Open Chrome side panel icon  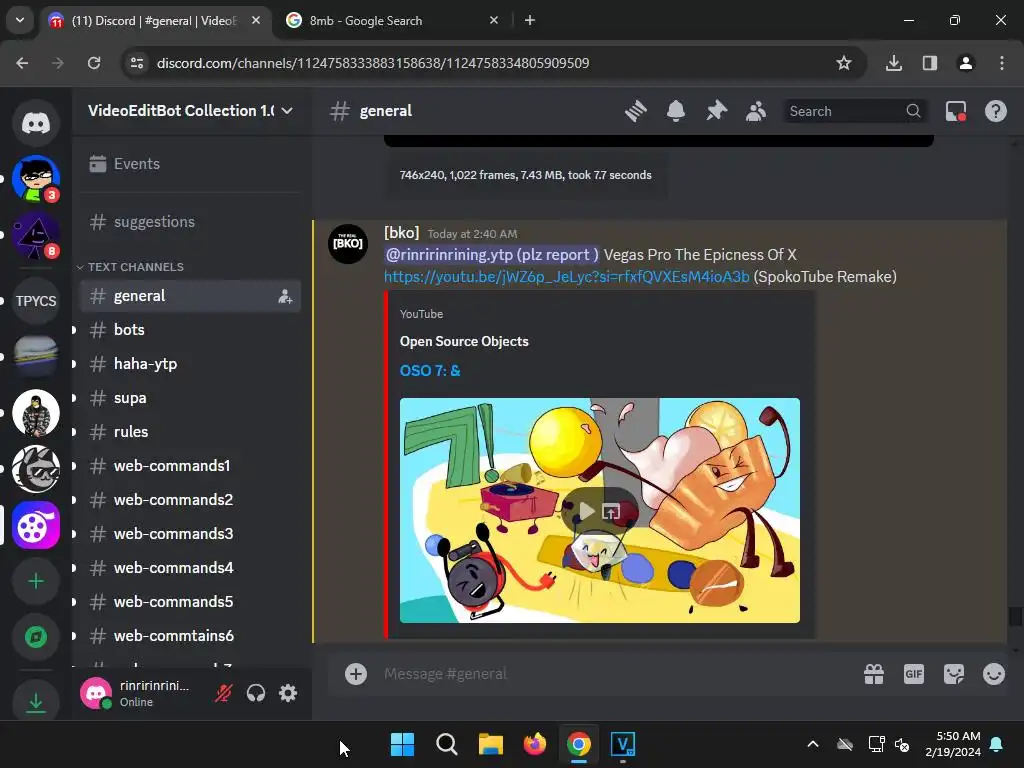[930, 63]
